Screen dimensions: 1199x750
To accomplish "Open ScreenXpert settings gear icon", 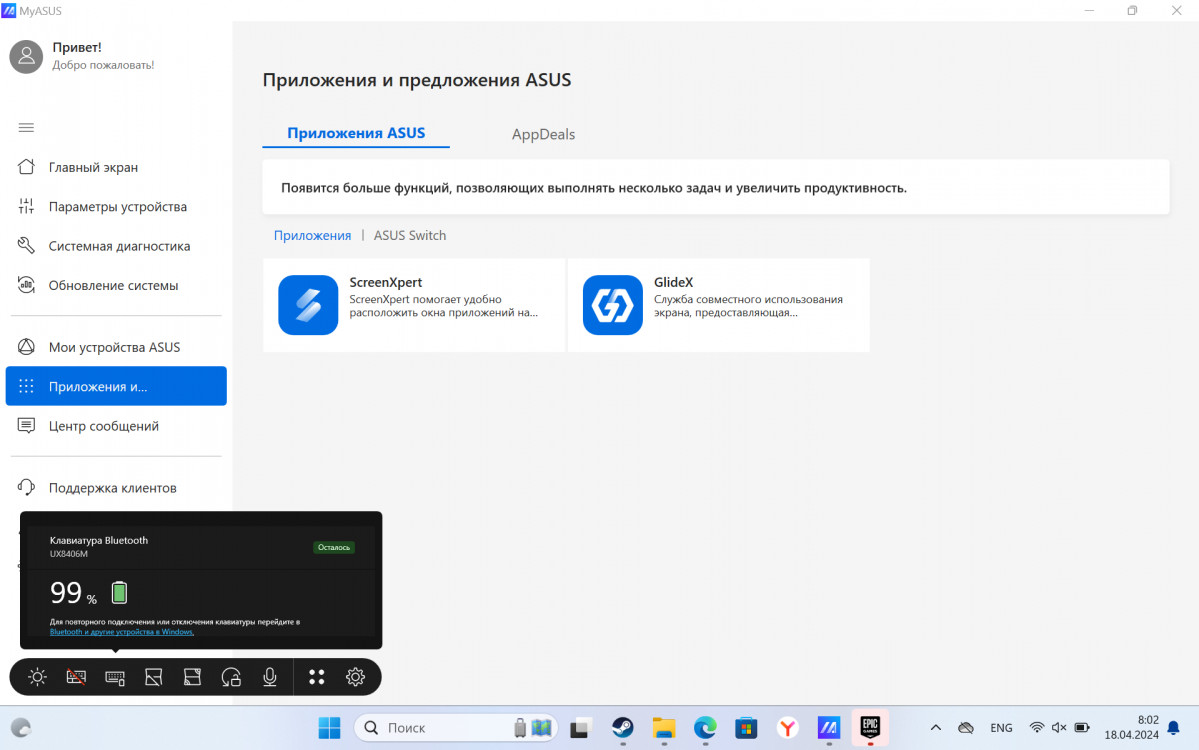I will coord(356,677).
